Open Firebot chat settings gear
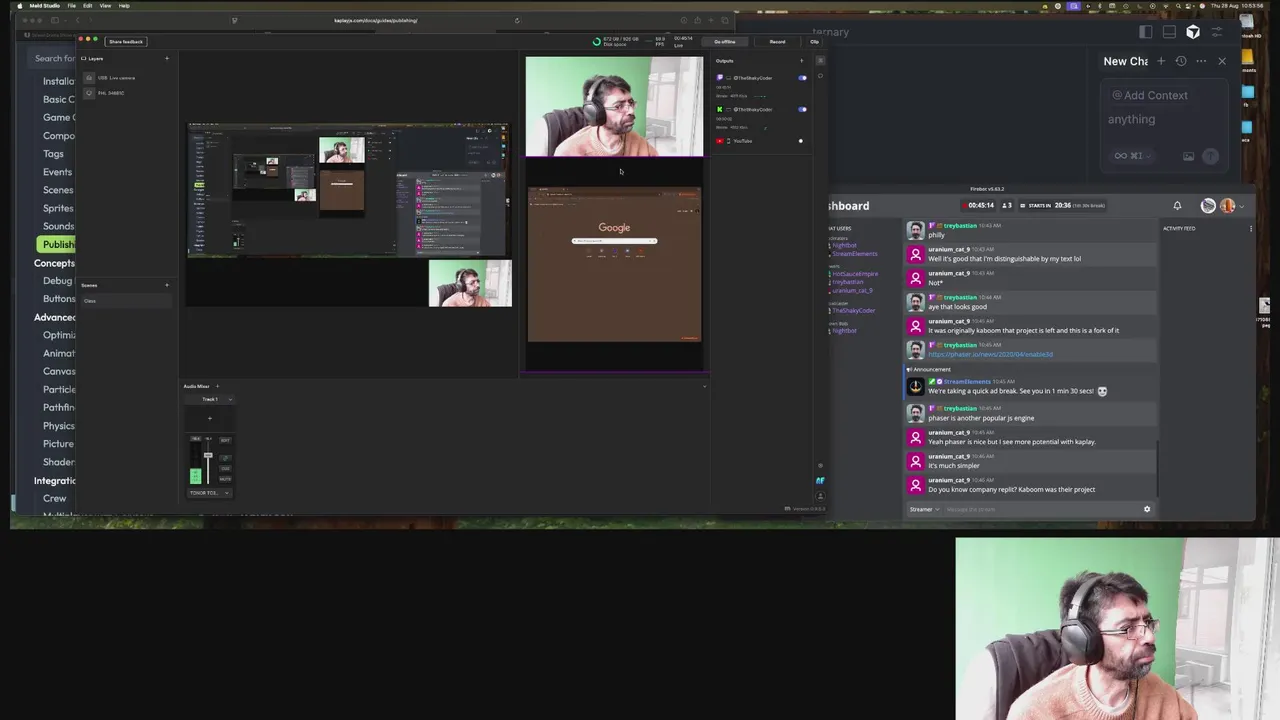 point(1147,509)
